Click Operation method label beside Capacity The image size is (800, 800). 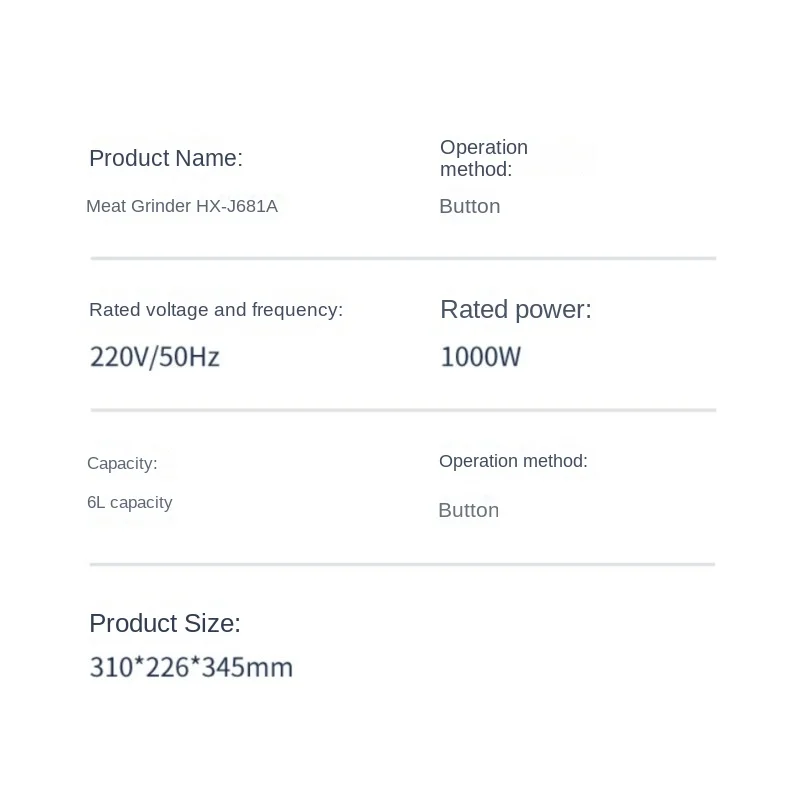(x=513, y=461)
